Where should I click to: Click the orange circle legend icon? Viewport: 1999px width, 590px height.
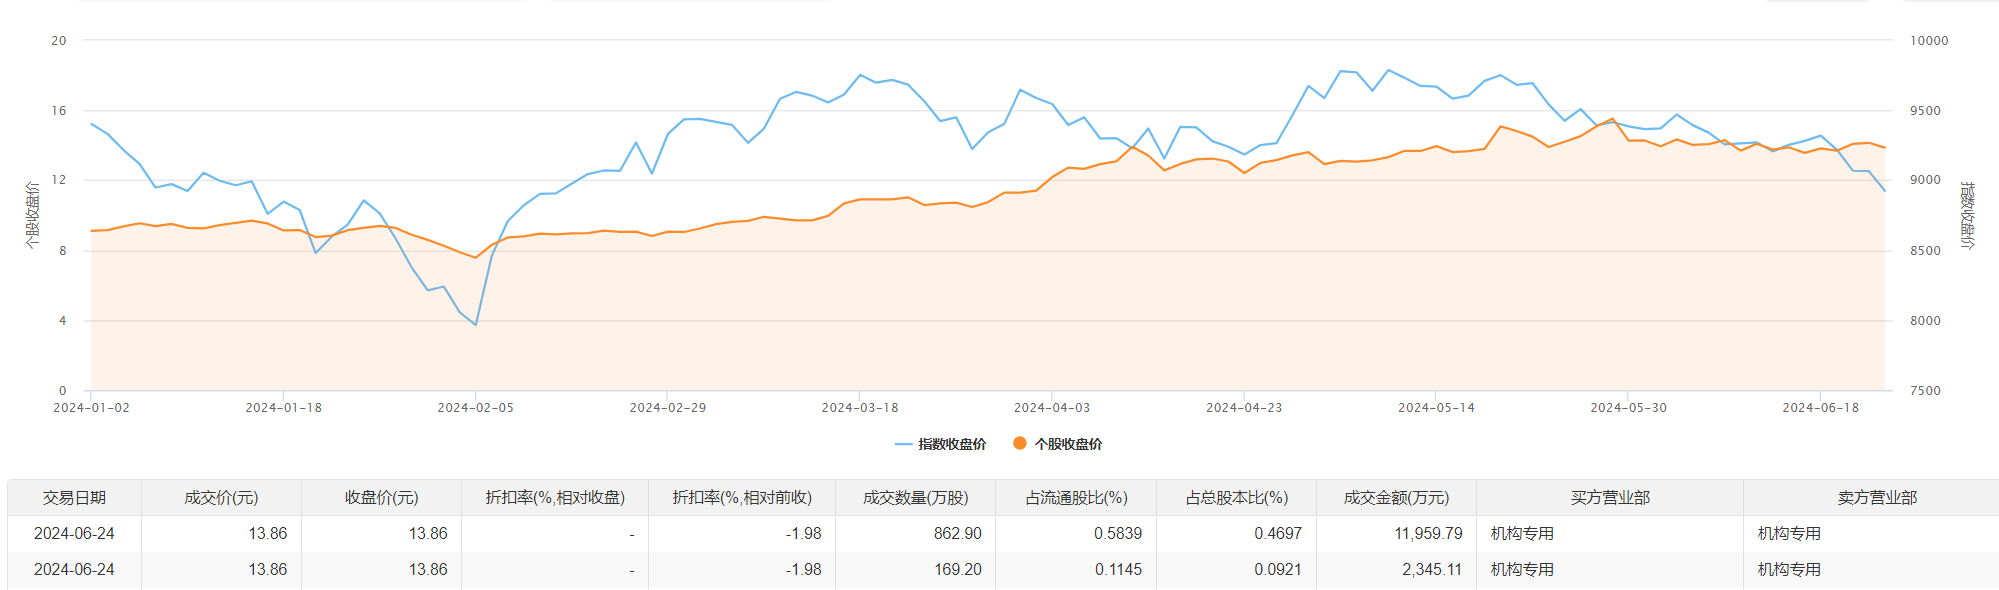click(x=1019, y=444)
